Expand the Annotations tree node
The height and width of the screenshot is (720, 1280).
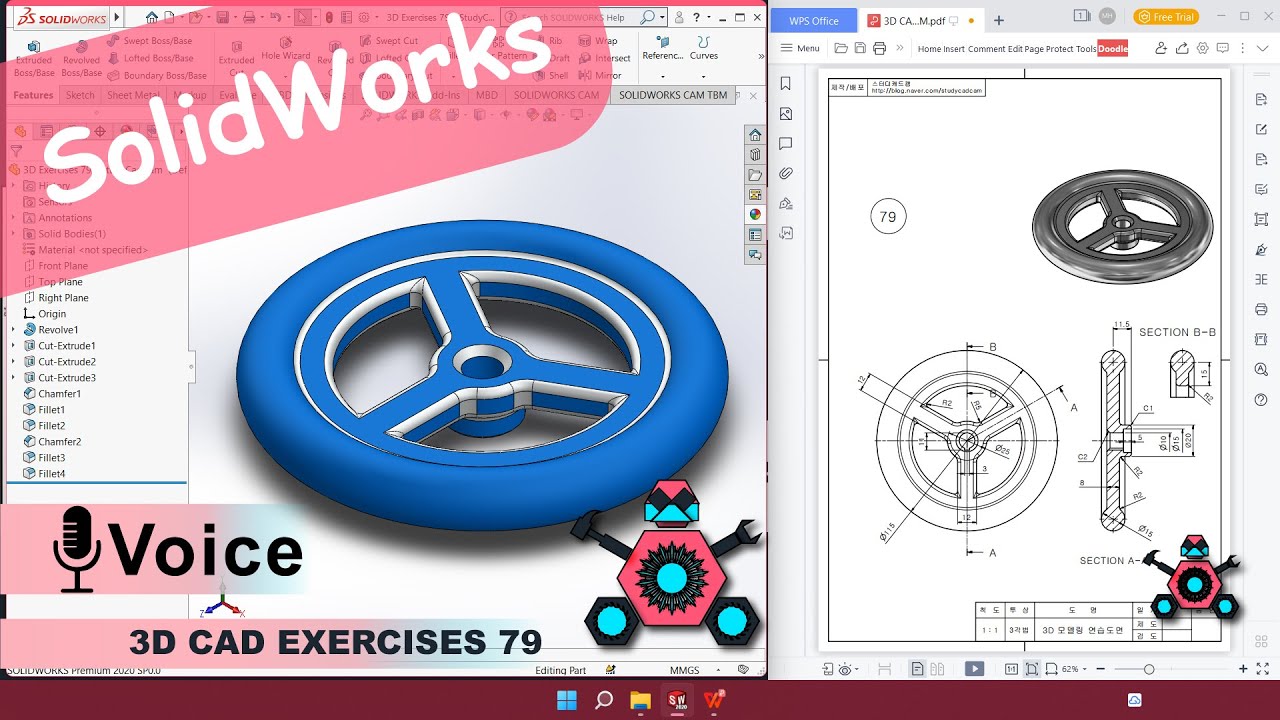[x=13, y=218]
